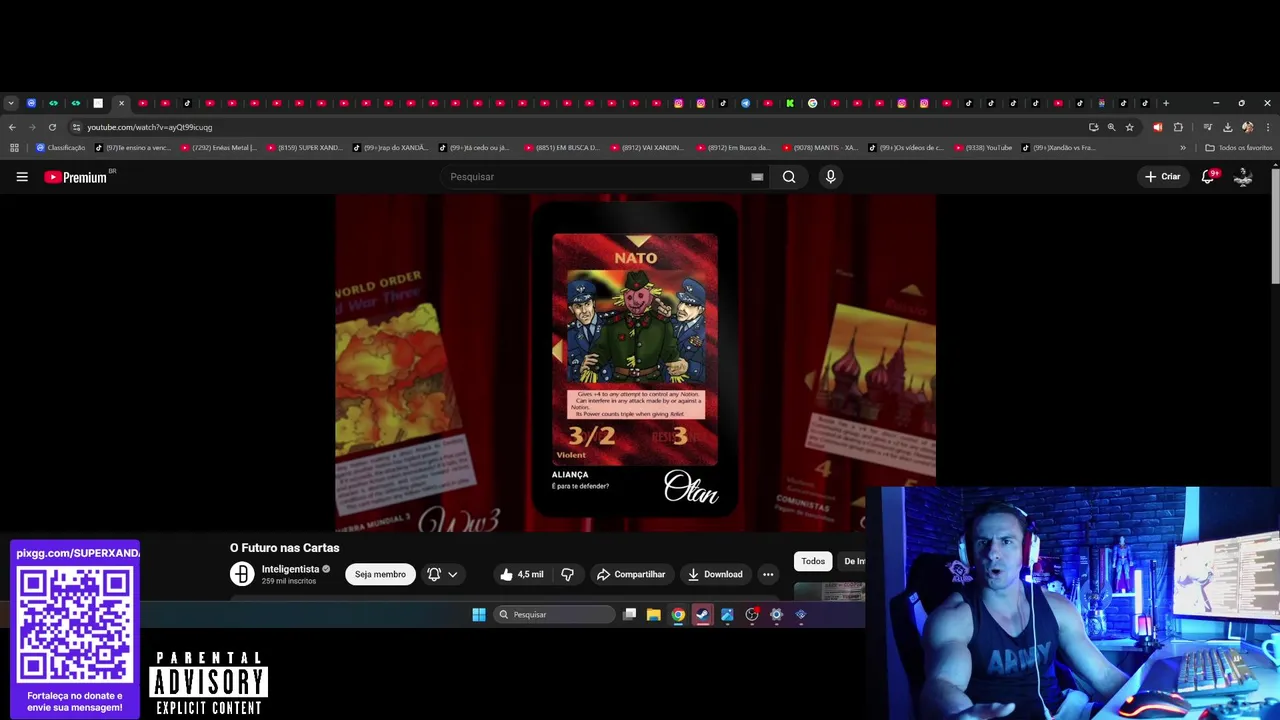Image resolution: width=1280 pixels, height=720 pixels.
Task: Open (9338) YouTube bookmark
Action: [983, 148]
